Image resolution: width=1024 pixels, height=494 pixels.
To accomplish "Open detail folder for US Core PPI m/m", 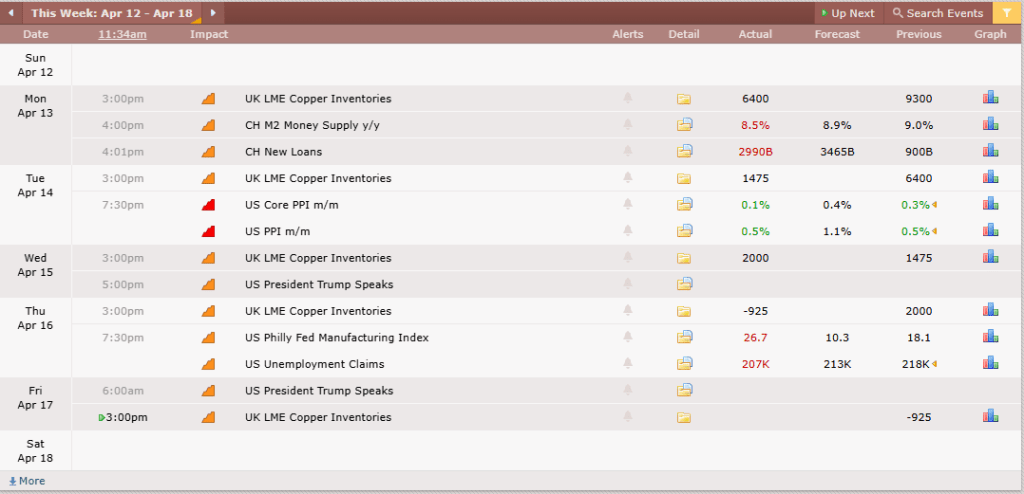I will (x=684, y=205).
